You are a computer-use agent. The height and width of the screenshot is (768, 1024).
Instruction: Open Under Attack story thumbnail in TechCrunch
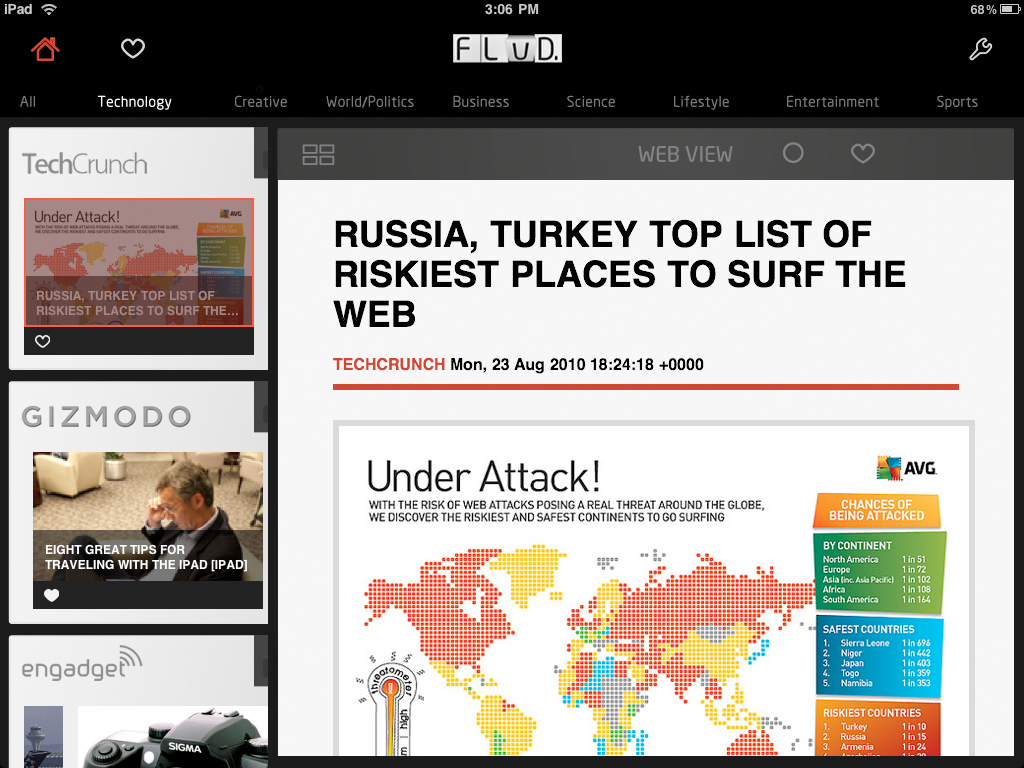click(139, 262)
